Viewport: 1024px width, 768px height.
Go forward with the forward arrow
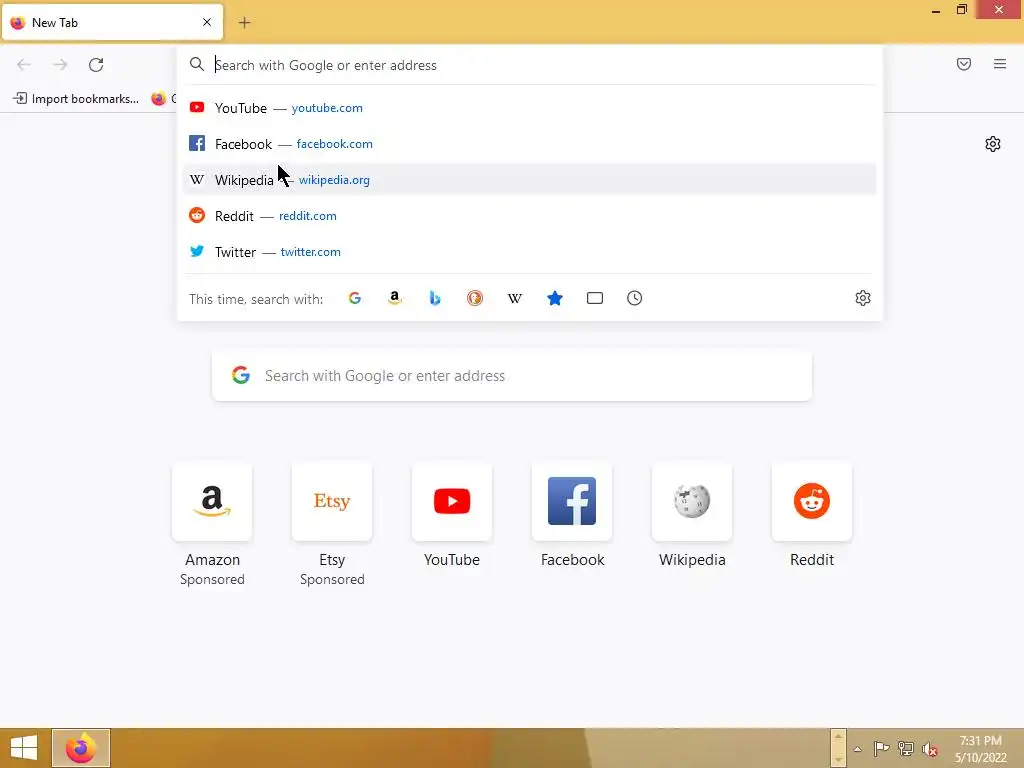point(60,65)
